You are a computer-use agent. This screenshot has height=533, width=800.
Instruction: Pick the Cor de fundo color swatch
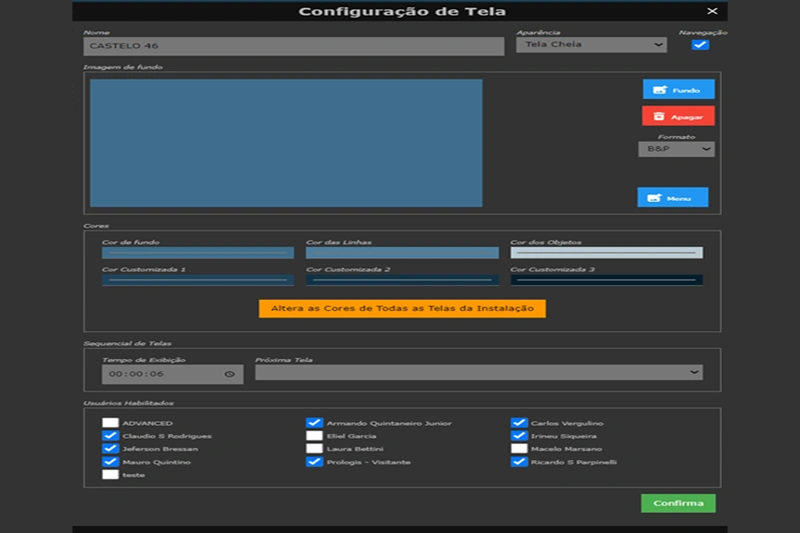coord(198,253)
